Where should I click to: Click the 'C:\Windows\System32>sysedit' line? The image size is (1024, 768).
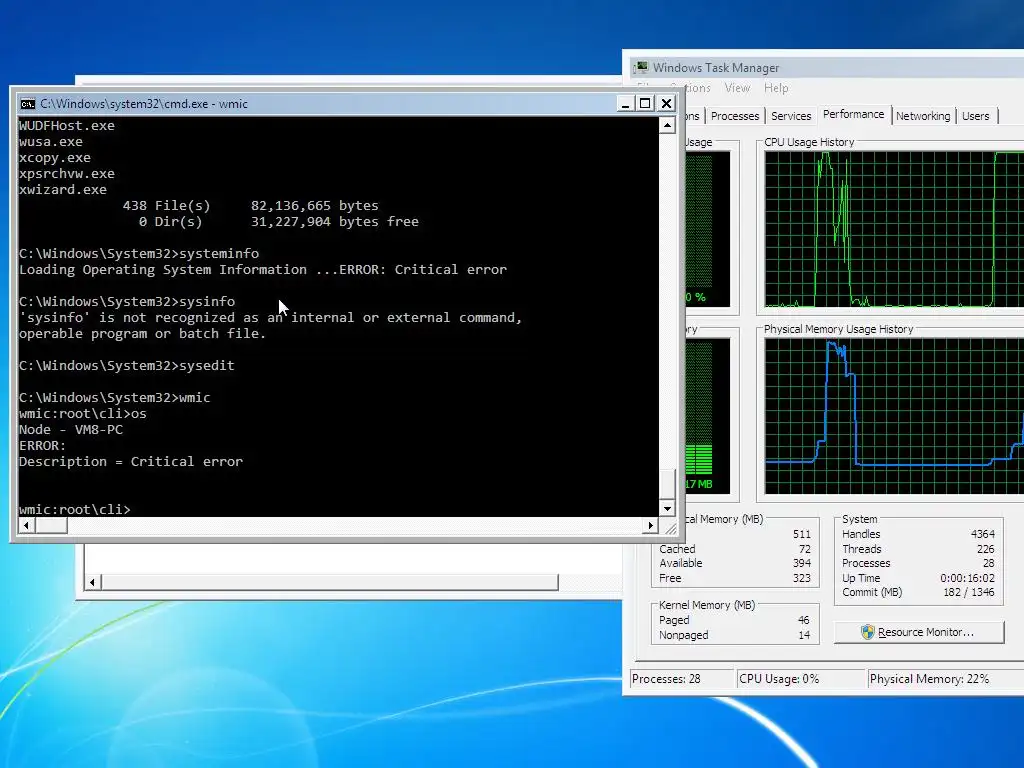pos(127,366)
